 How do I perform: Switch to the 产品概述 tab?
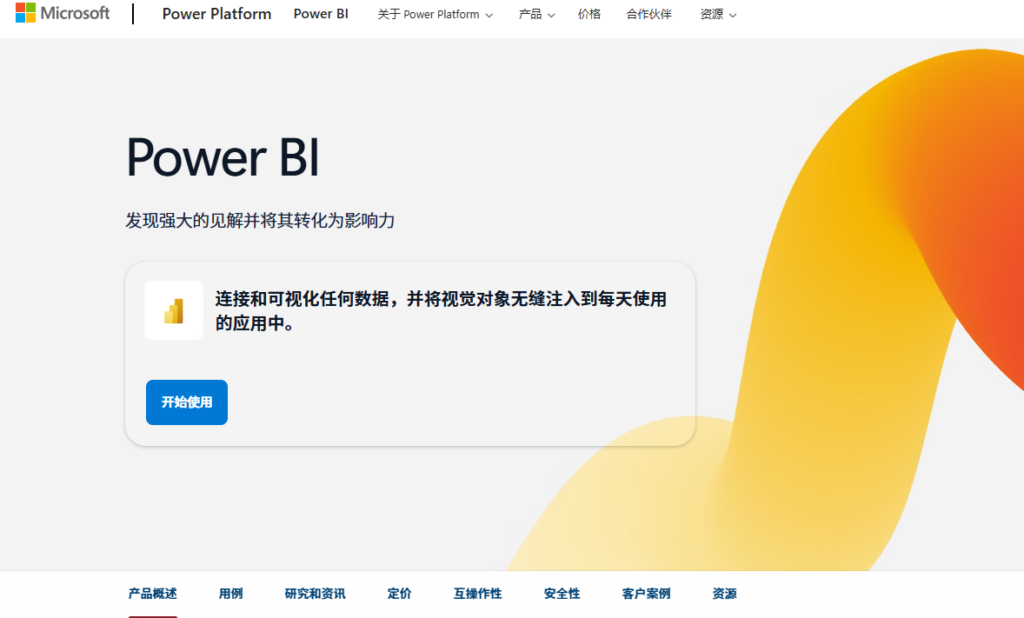point(153,594)
